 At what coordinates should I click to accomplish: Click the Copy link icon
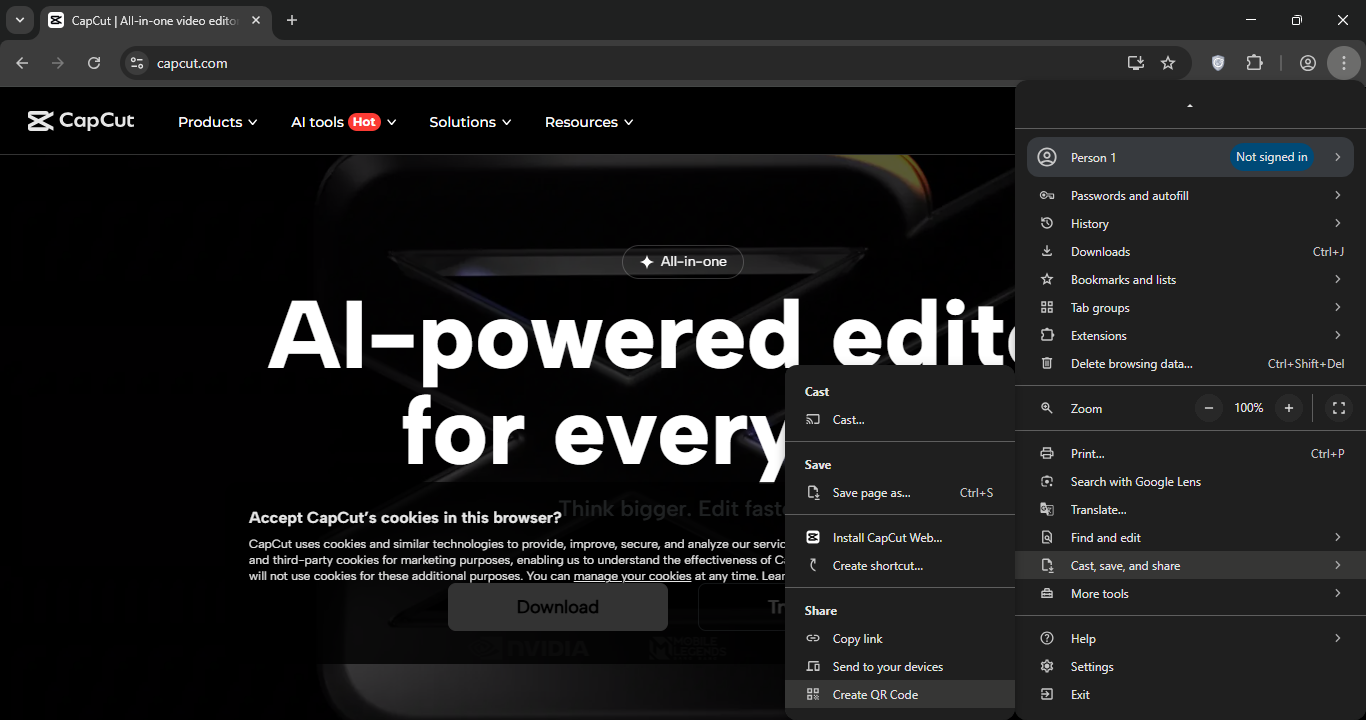[x=813, y=638]
